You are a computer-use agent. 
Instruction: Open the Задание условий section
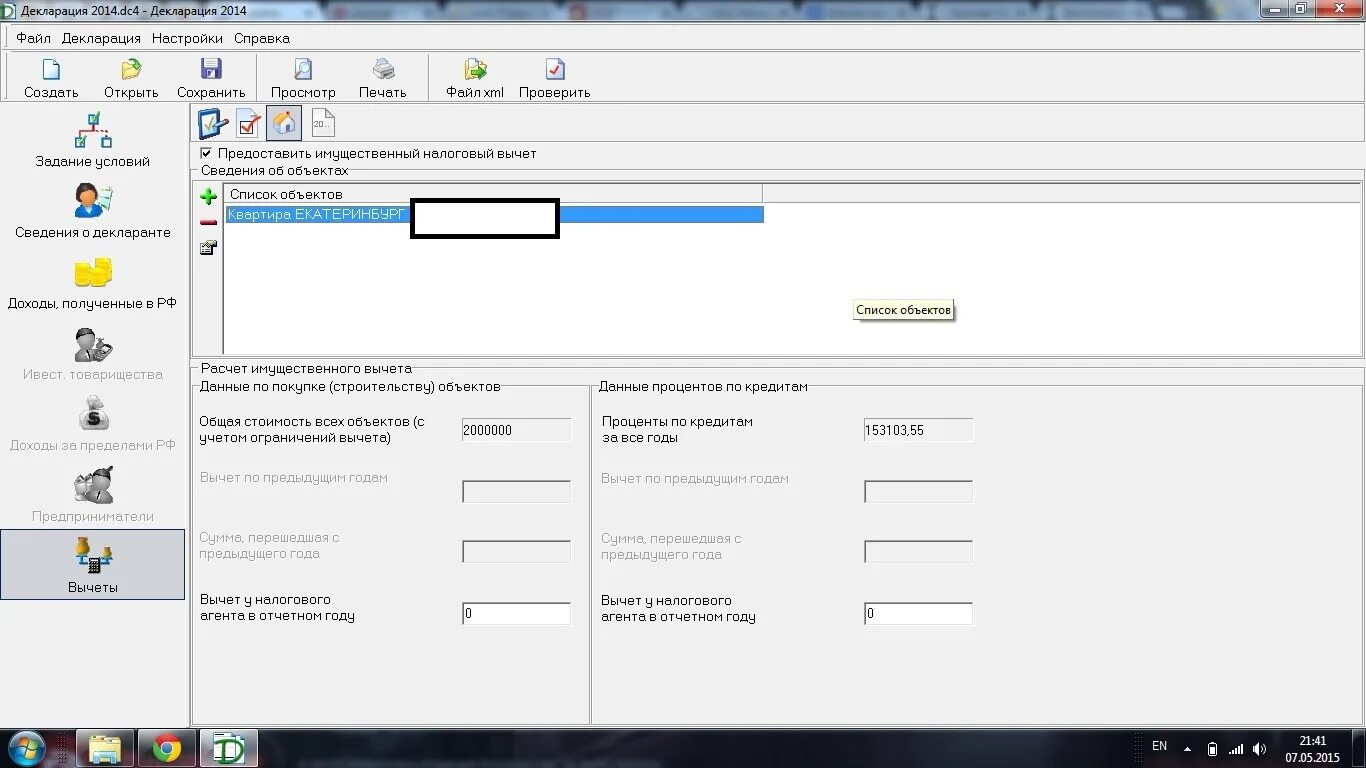coord(93,140)
